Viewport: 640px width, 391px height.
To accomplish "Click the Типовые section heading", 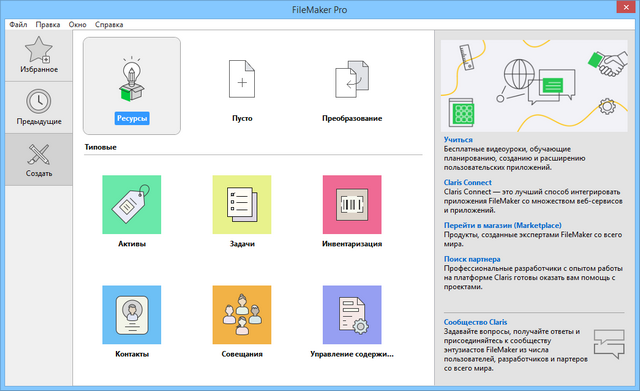I will pyautogui.click(x=100, y=147).
